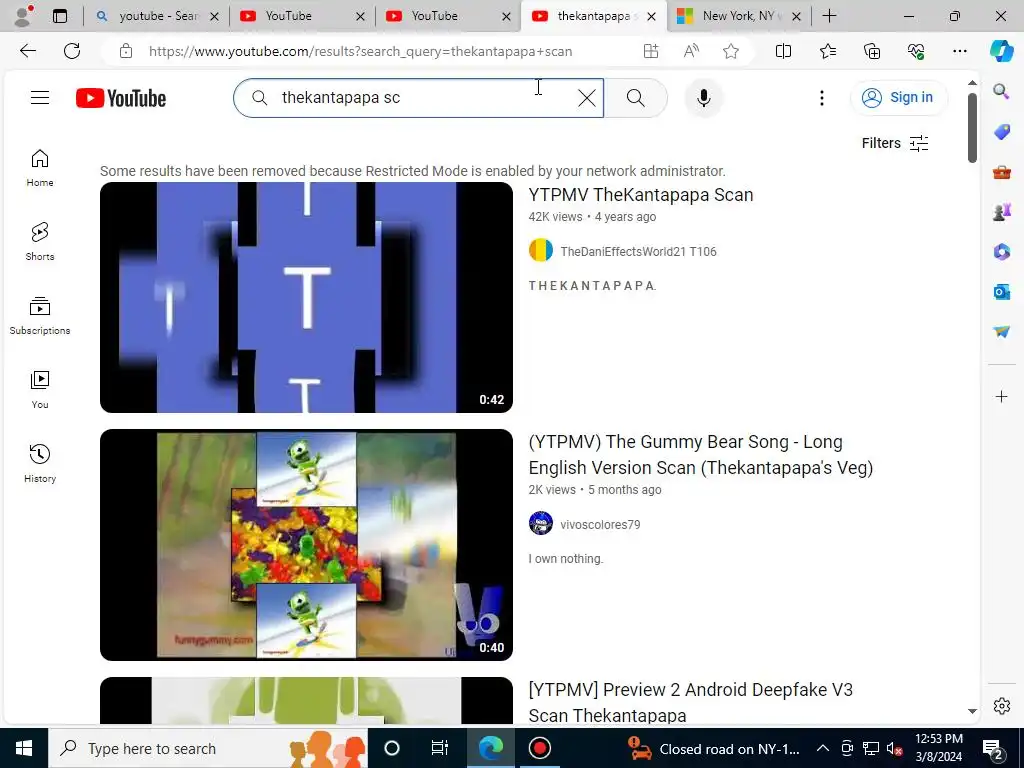The width and height of the screenshot is (1024, 768).
Task: Play Gummy Bear Song Scan thumbnail
Action: click(x=306, y=545)
